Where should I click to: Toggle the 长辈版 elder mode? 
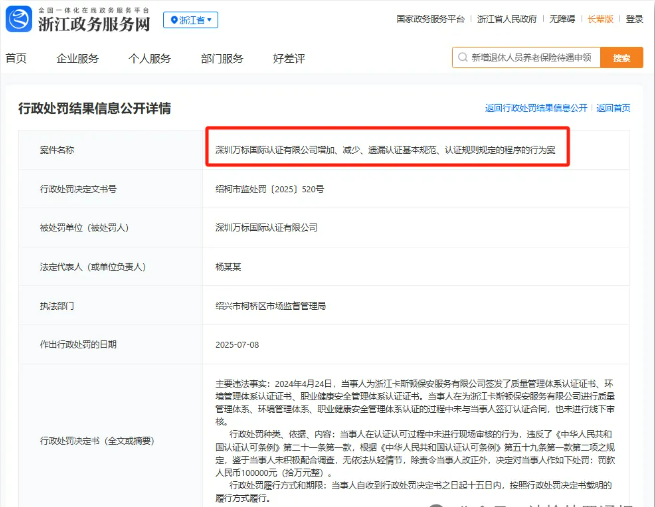pyautogui.click(x=600, y=19)
